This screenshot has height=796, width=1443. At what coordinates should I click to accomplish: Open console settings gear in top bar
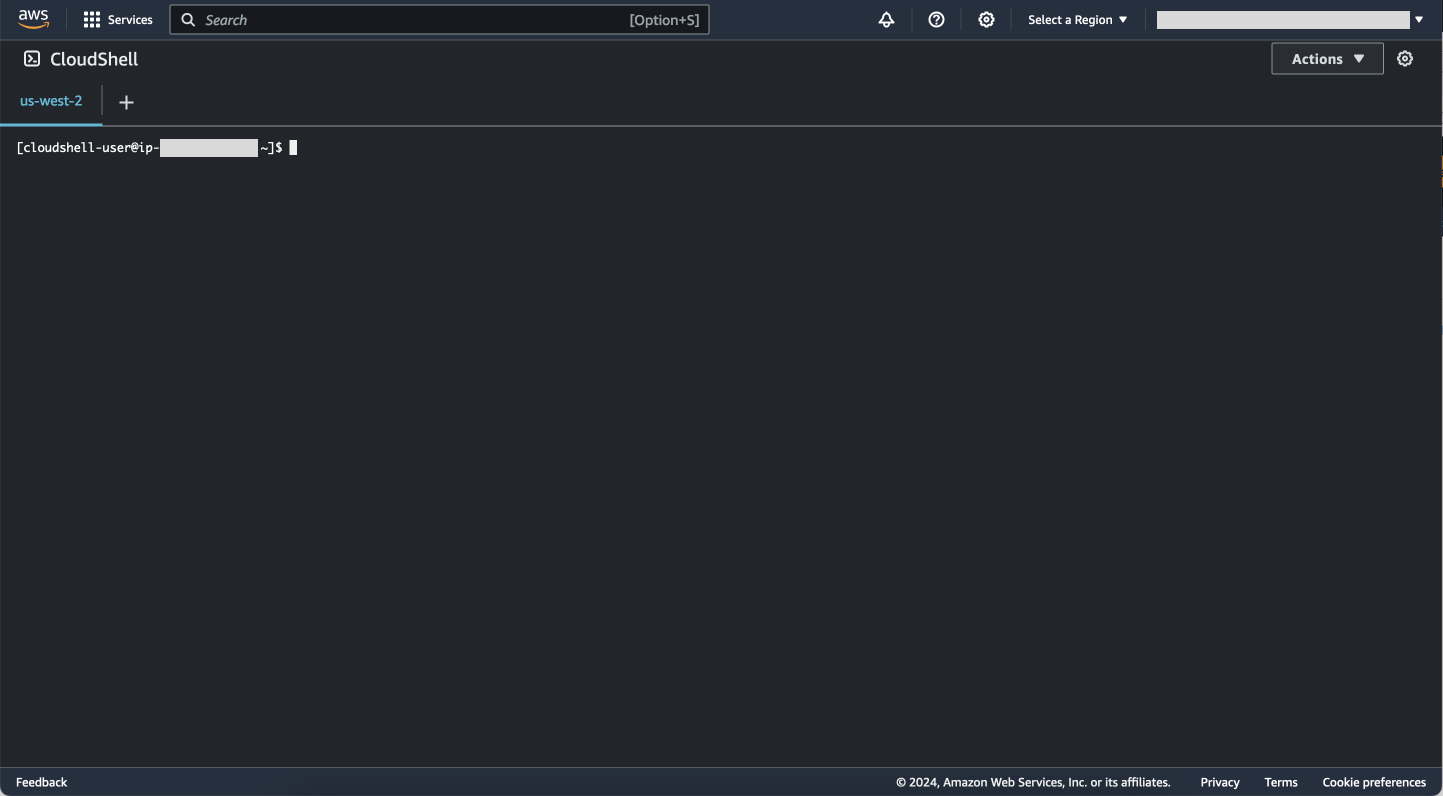(x=986, y=20)
